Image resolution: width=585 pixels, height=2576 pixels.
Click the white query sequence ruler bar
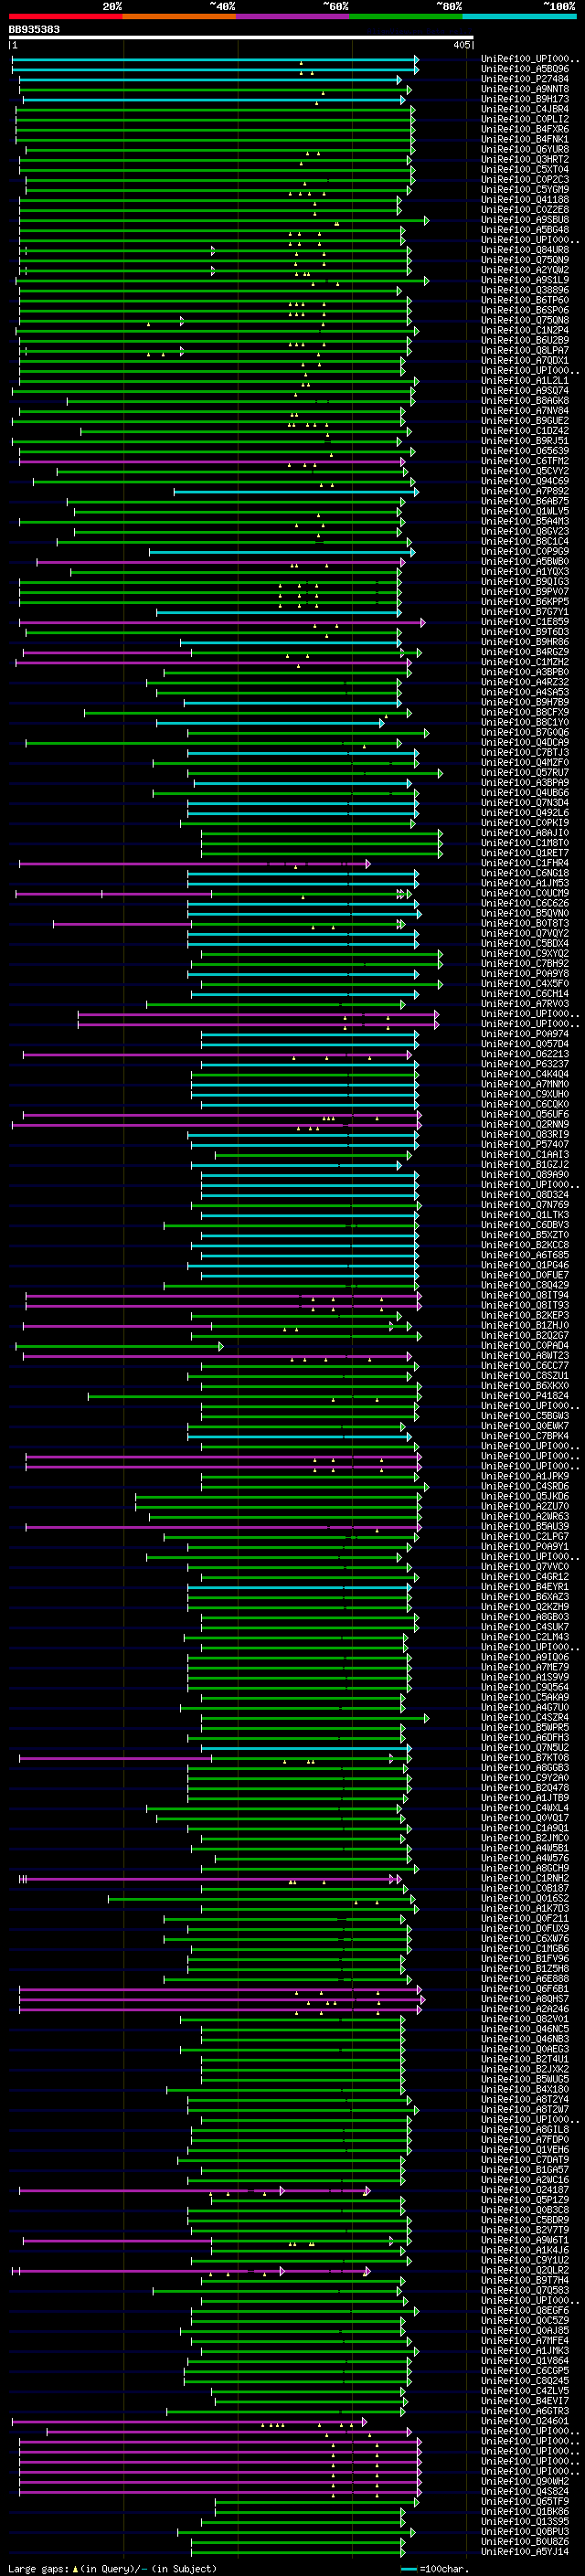pos(241,37)
